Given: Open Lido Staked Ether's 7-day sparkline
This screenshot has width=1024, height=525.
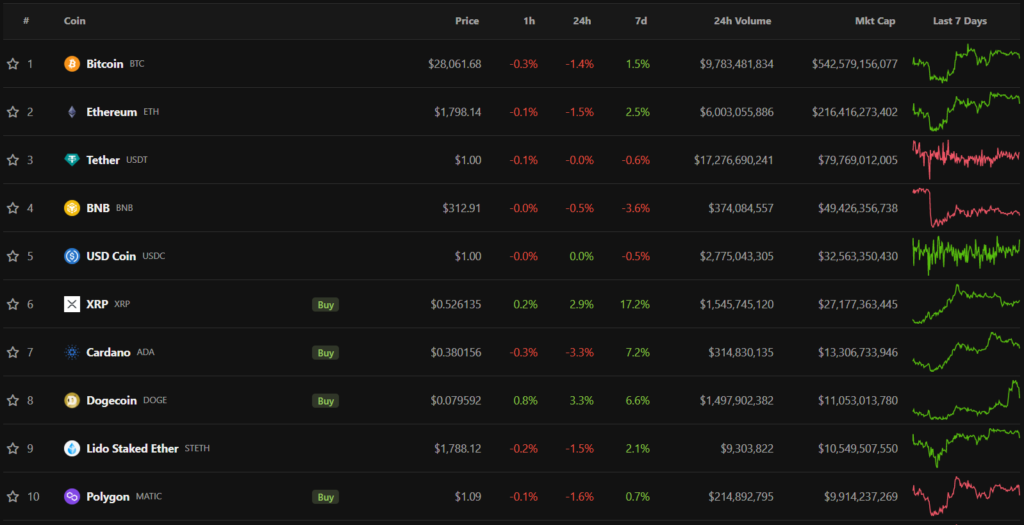Looking at the screenshot, I should [x=966, y=448].
